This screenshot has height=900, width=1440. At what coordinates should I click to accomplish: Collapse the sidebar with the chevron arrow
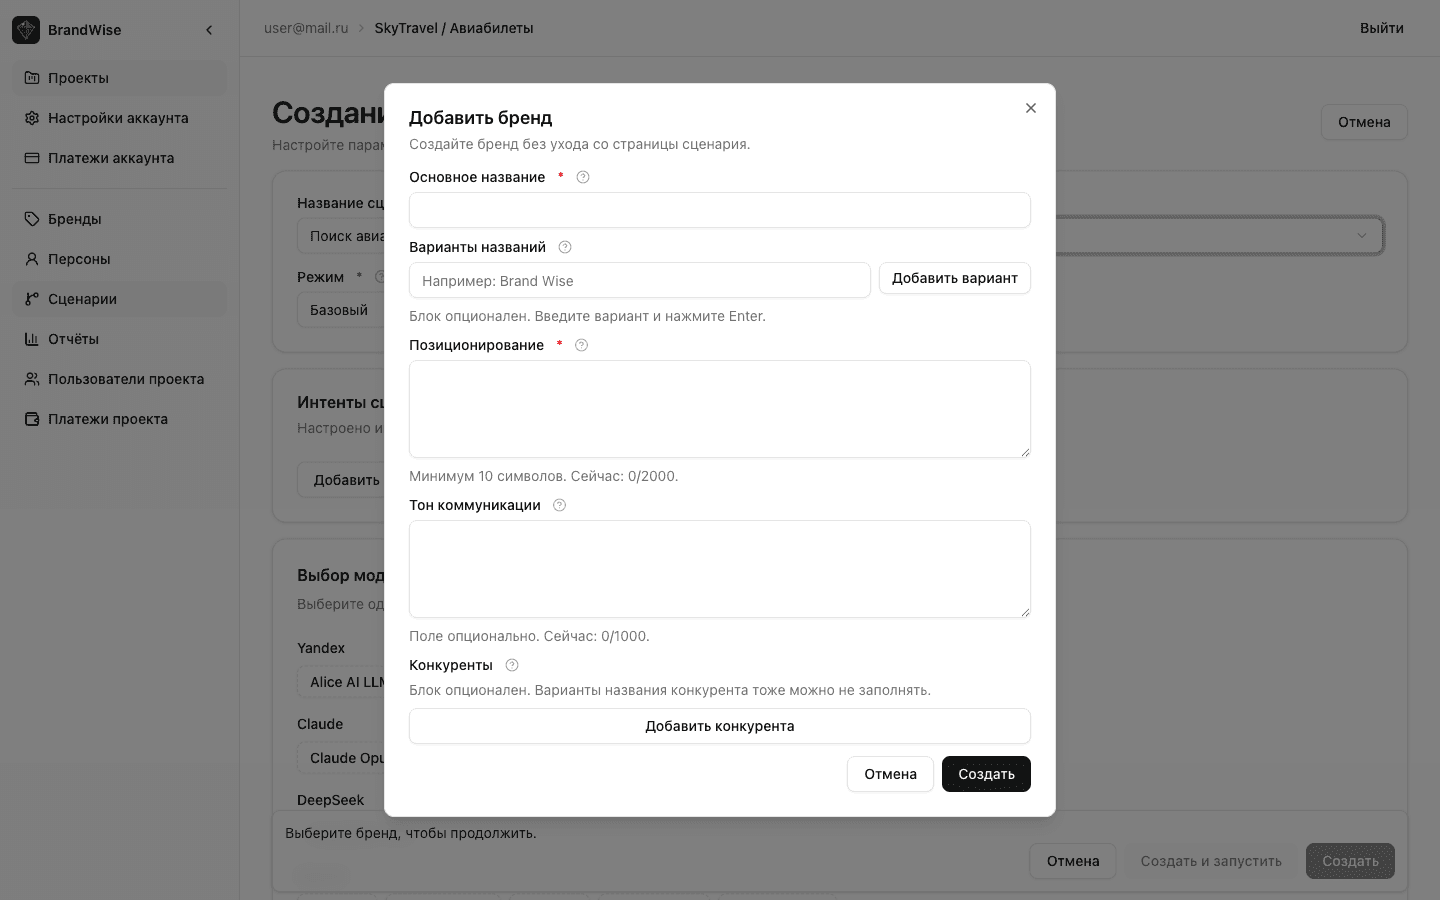pos(209,30)
